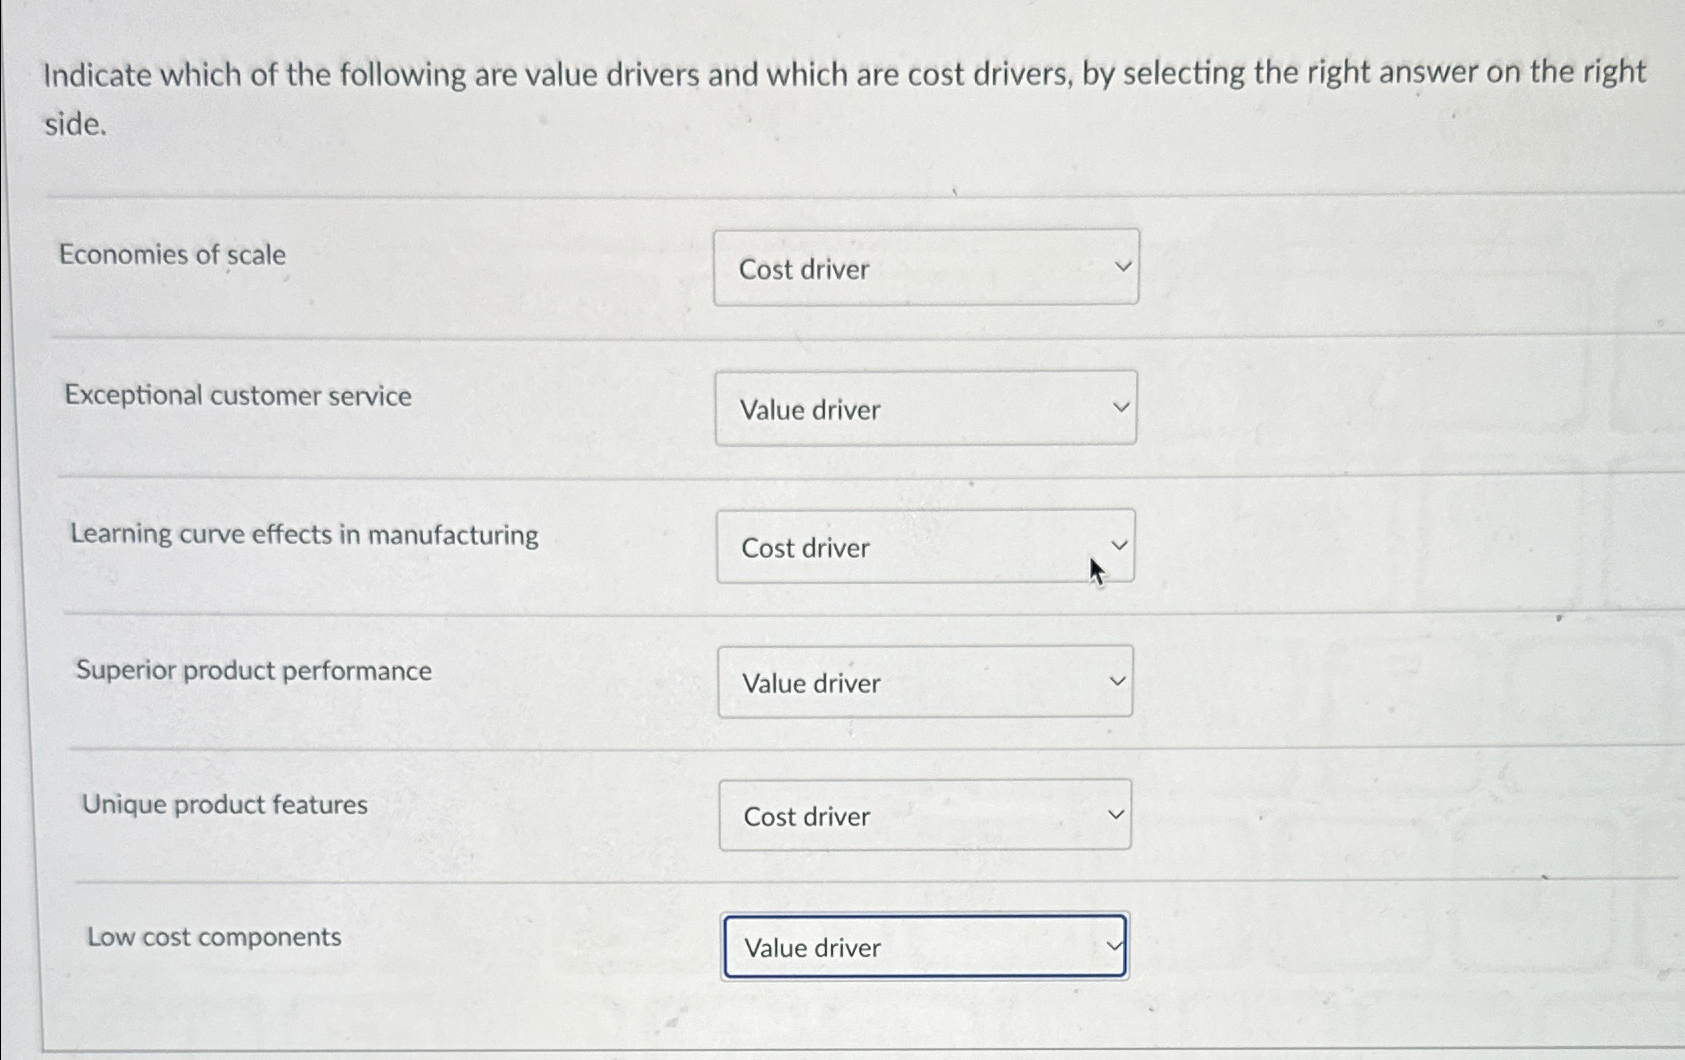Click the chevron on the Low cost components selector
The image size is (1685, 1060).
[x=1113, y=944]
